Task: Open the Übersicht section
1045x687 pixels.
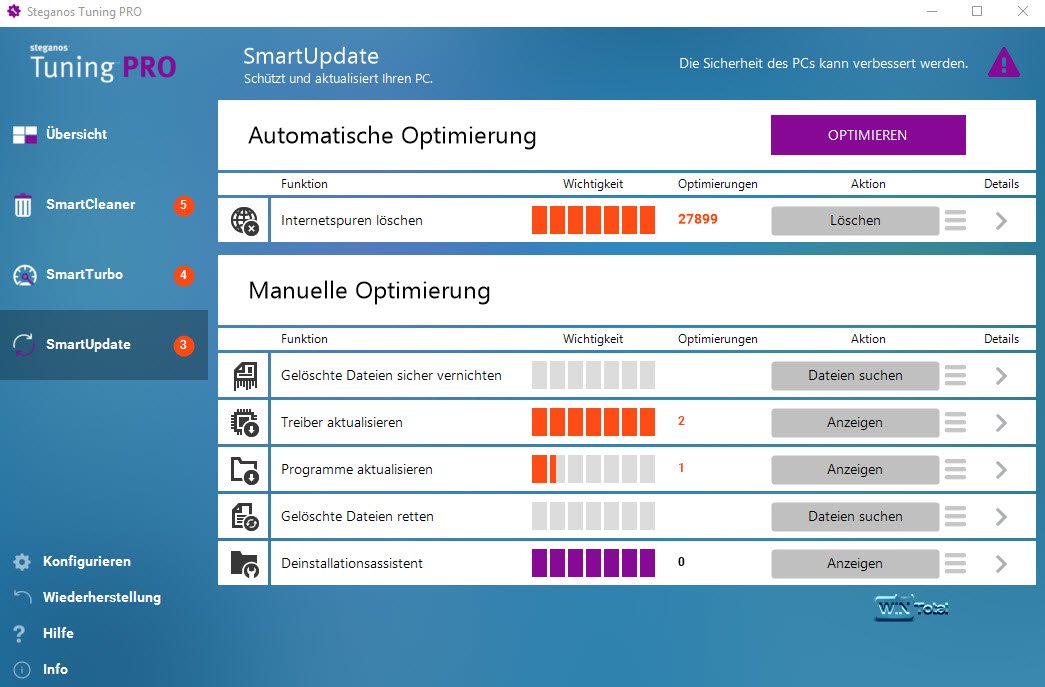Action: point(103,135)
